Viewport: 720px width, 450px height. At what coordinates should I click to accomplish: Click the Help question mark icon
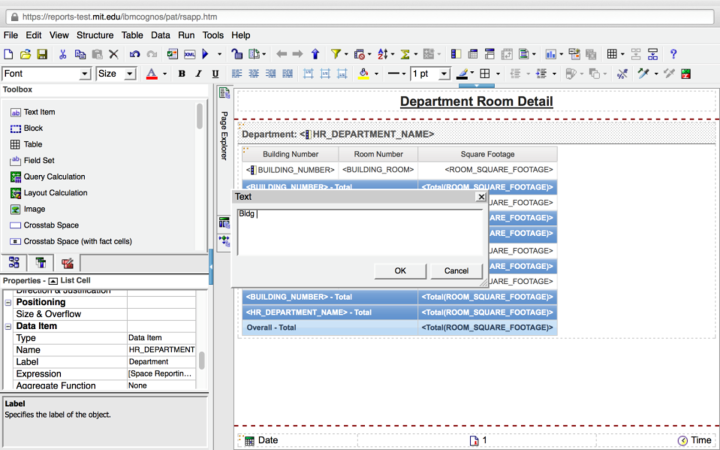tap(674, 54)
